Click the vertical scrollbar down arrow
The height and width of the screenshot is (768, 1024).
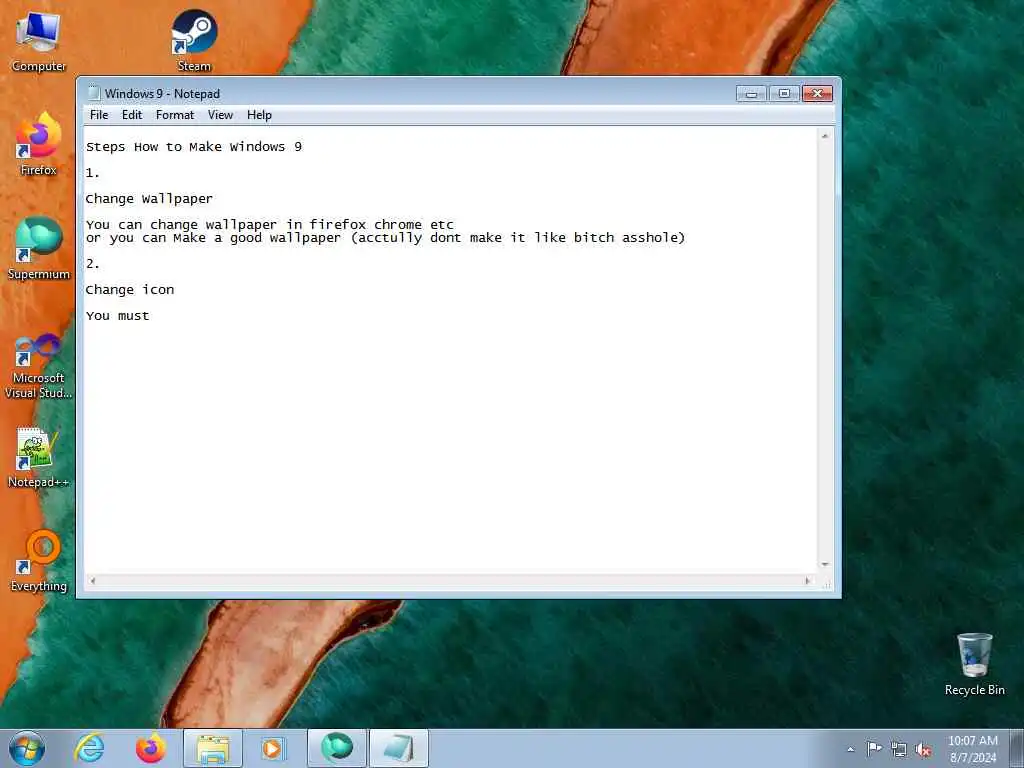pyautogui.click(x=825, y=564)
